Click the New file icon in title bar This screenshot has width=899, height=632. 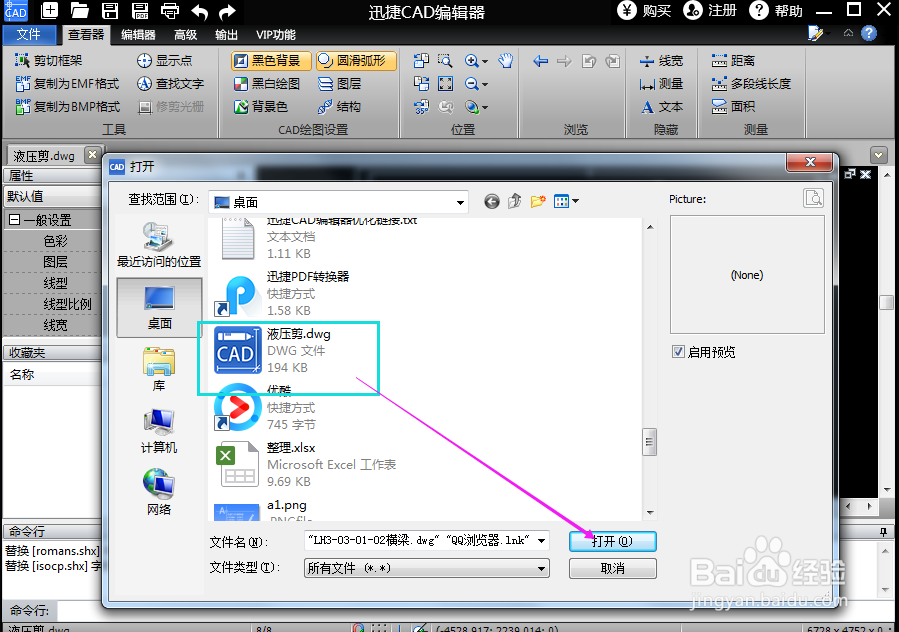[50, 10]
